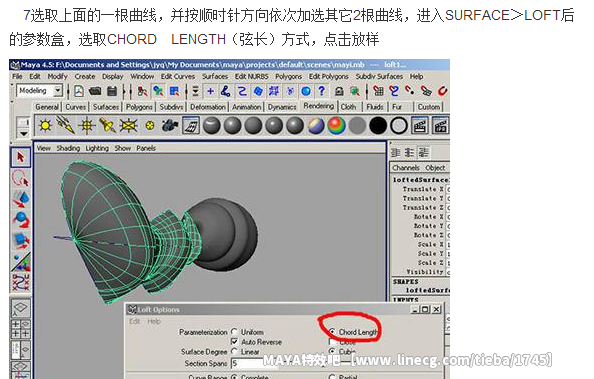Open the Edit Curves menu
The height and width of the screenshot is (379, 594).
(x=178, y=77)
